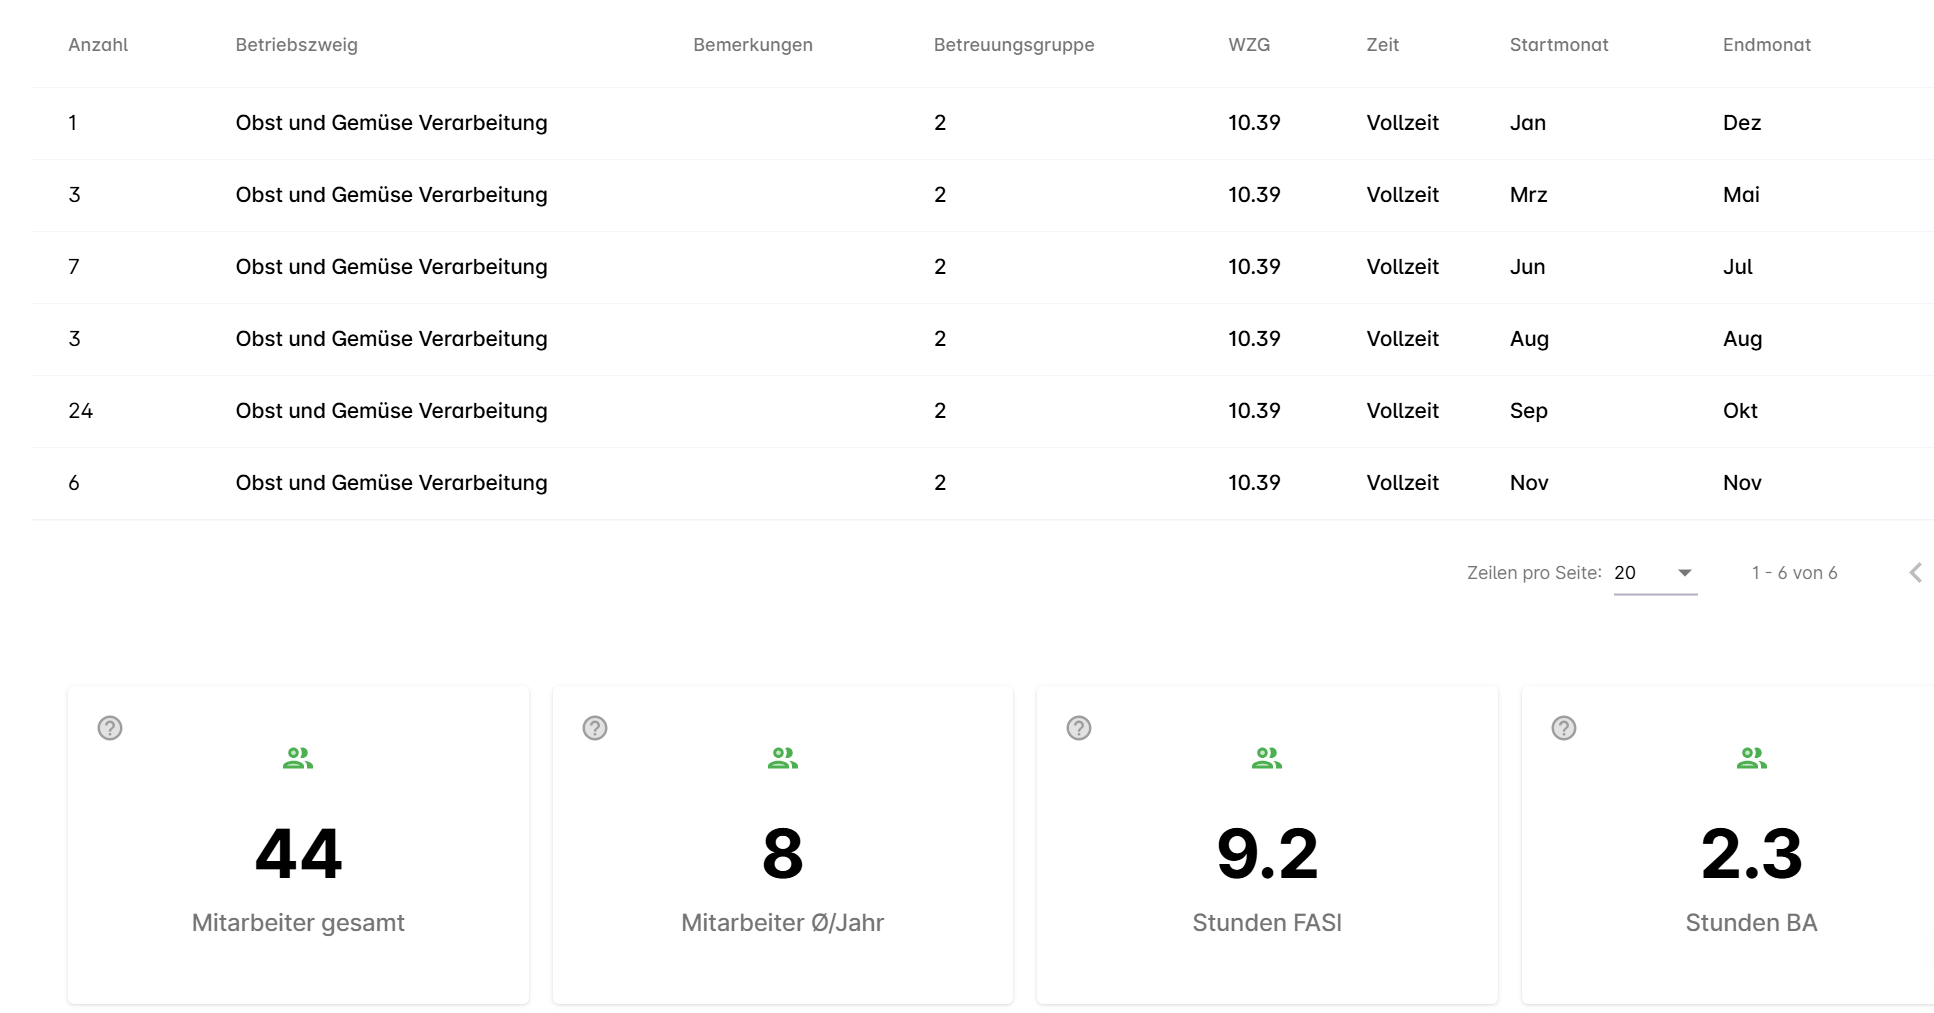This screenshot has height=1013, width=1934.
Task: Click people icon above Mitarbeiter Ø/Jahr value
Action: (x=782, y=759)
